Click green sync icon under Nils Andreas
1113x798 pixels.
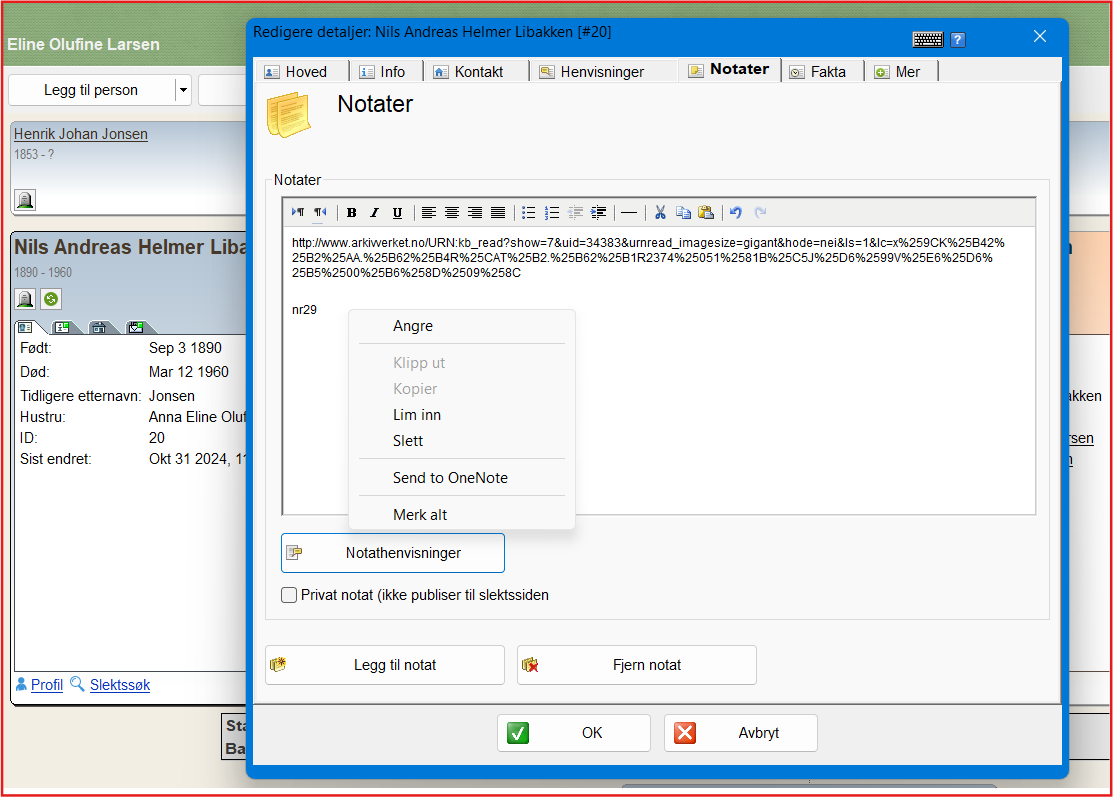[50, 299]
